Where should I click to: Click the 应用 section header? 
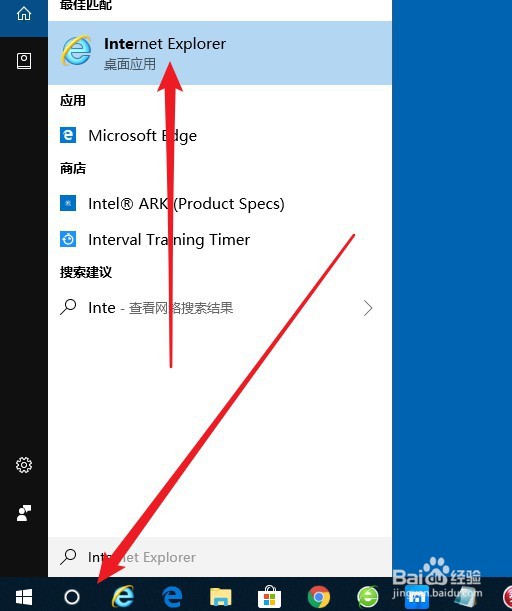(x=73, y=101)
